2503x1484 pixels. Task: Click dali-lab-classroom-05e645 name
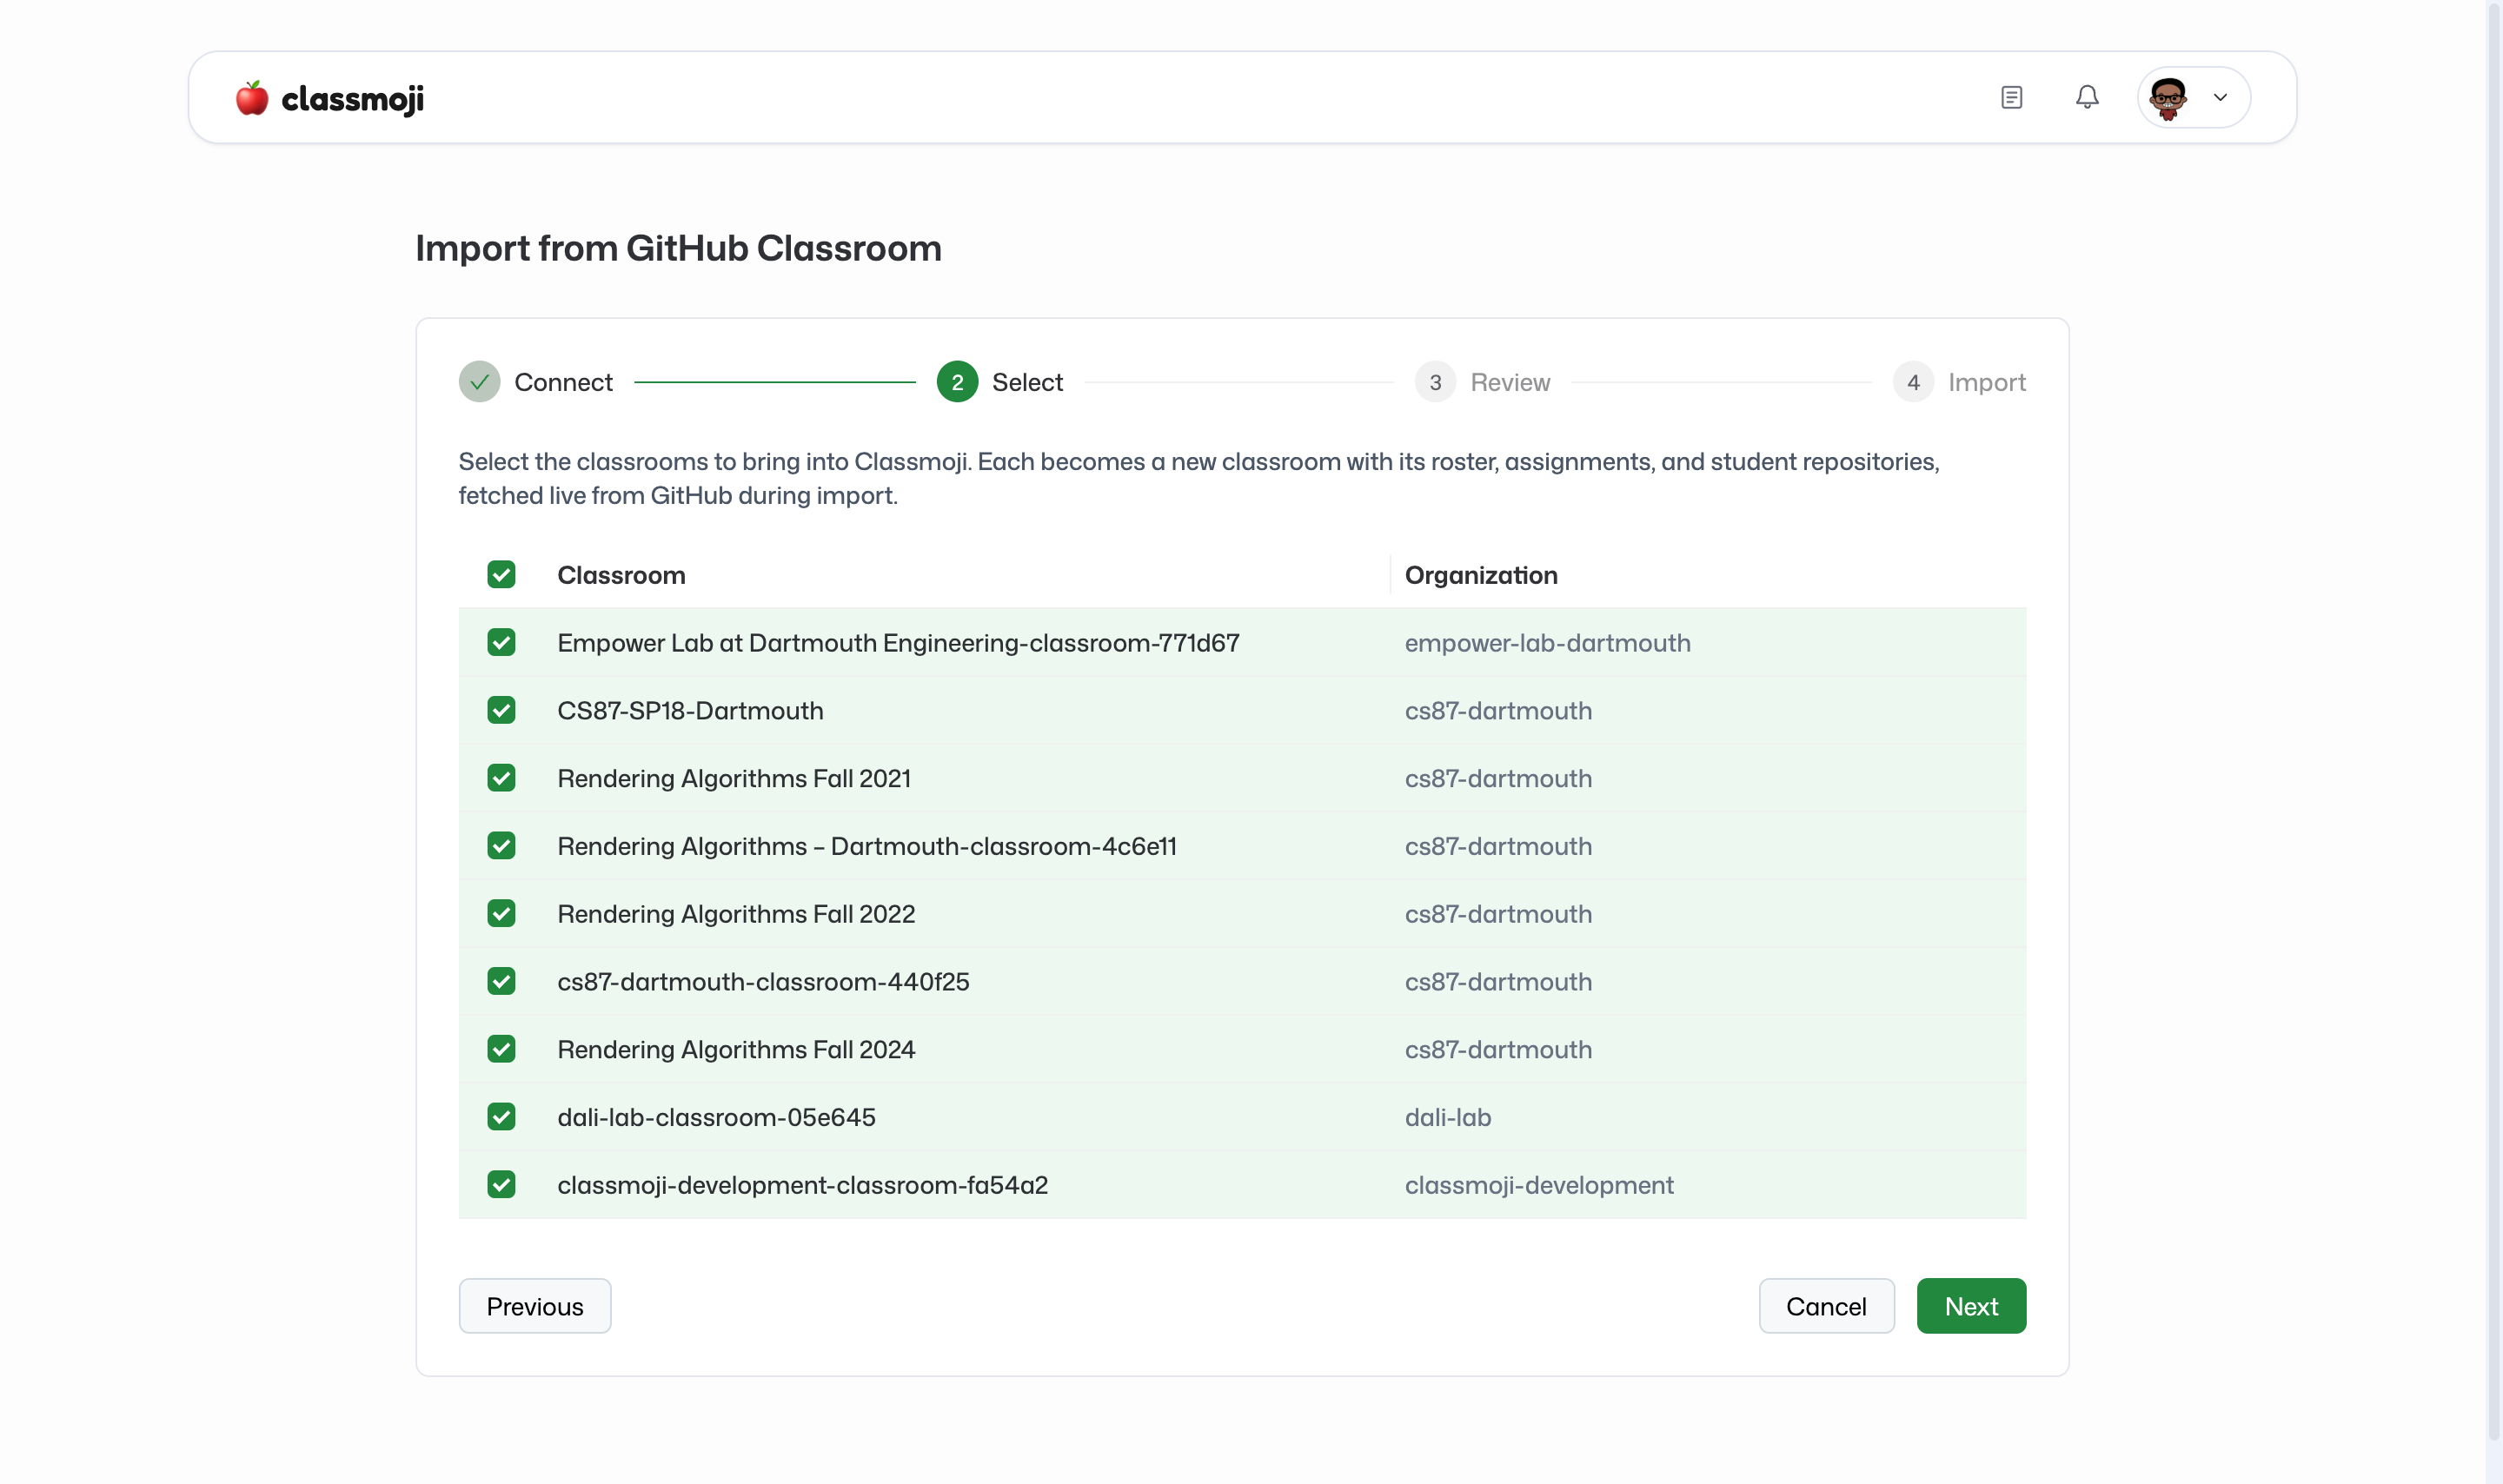(x=716, y=1117)
